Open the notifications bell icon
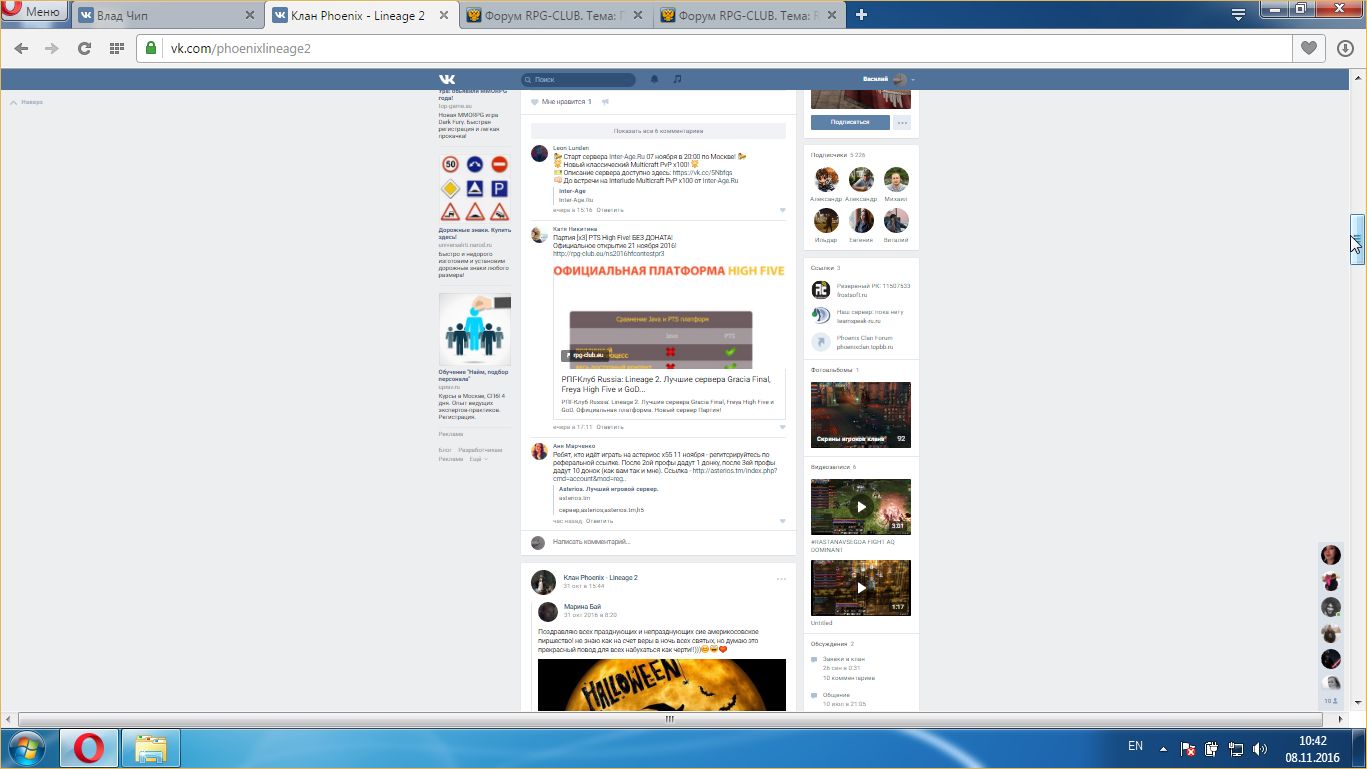Viewport: 1367px width, 769px height. 655,80
